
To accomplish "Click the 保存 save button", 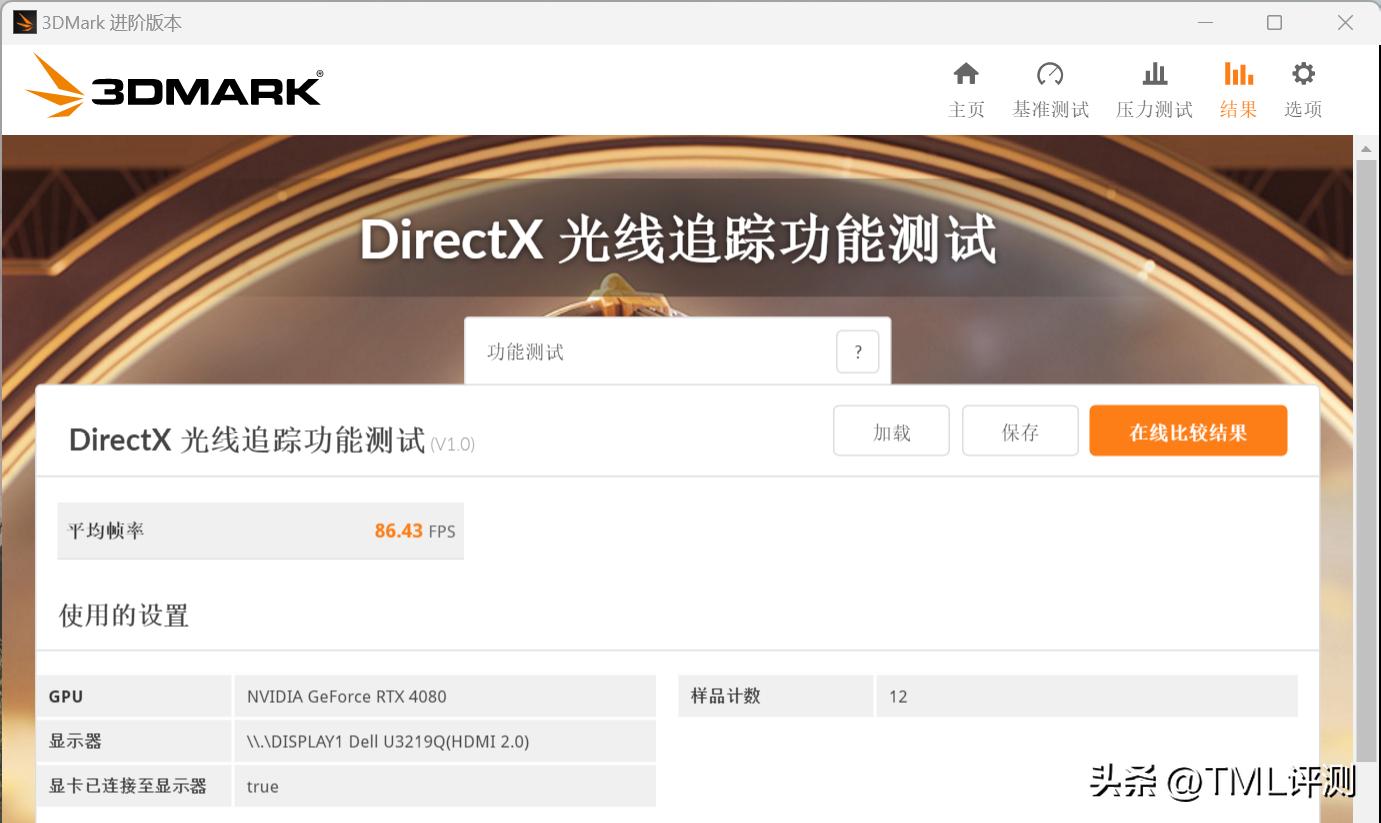I will (x=1020, y=431).
